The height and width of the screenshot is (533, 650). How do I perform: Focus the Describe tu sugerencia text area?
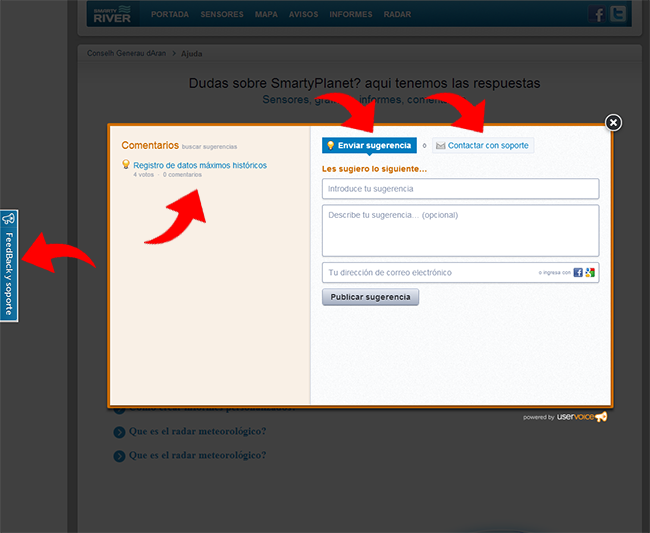[461, 230]
